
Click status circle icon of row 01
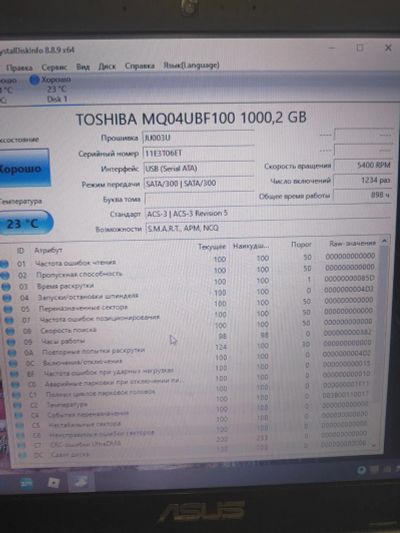click(x=4, y=264)
